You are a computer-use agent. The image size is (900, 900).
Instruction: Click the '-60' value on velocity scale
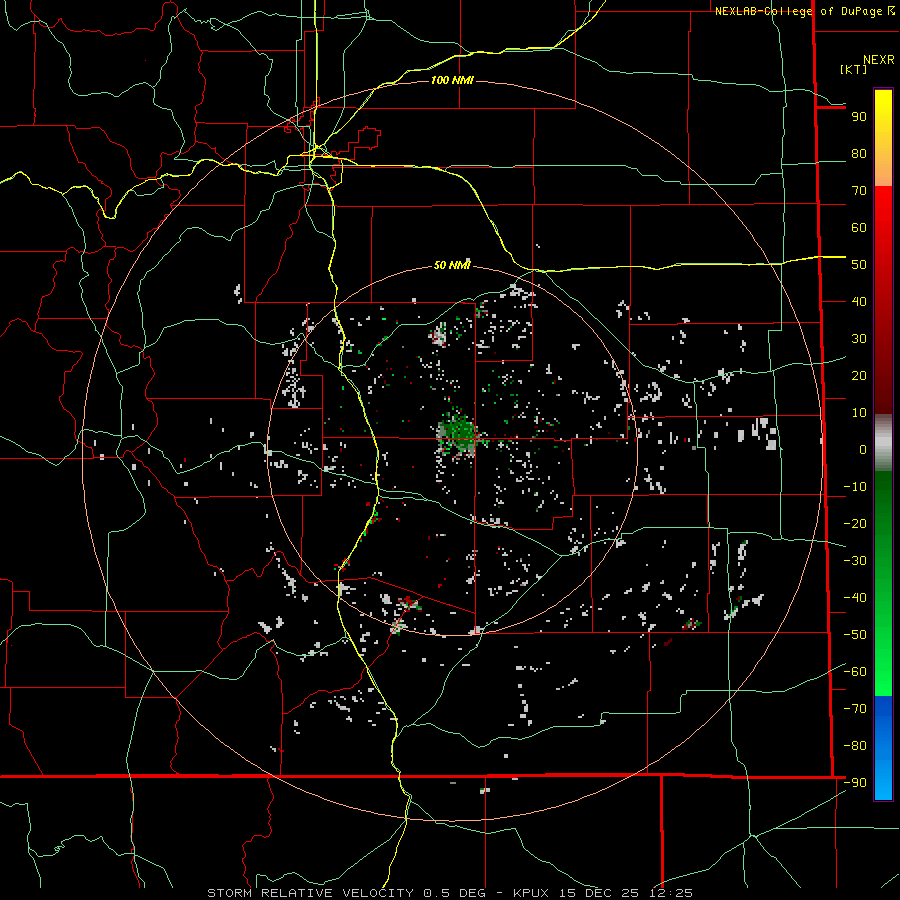pos(855,672)
